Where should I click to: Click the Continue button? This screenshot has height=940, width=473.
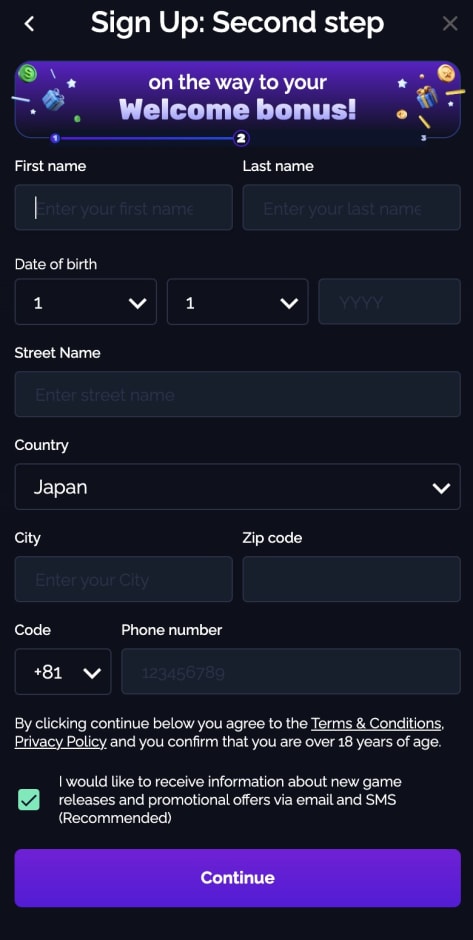pyautogui.click(x=237, y=878)
